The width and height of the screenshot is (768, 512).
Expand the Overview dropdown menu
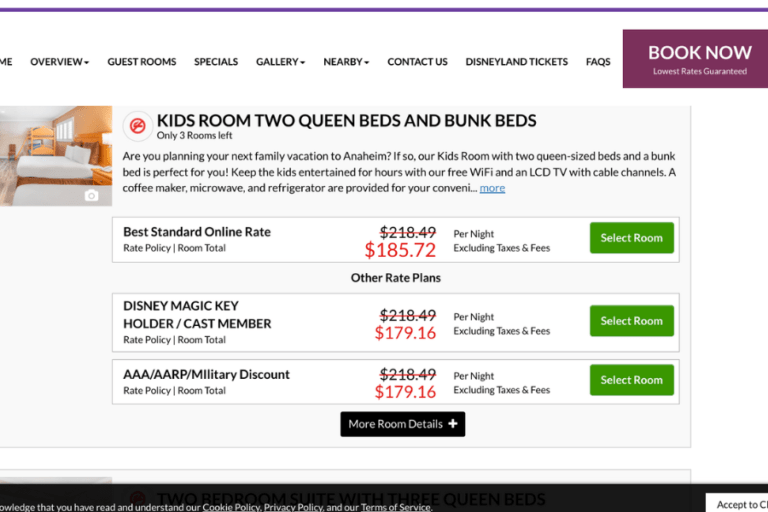click(59, 62)
